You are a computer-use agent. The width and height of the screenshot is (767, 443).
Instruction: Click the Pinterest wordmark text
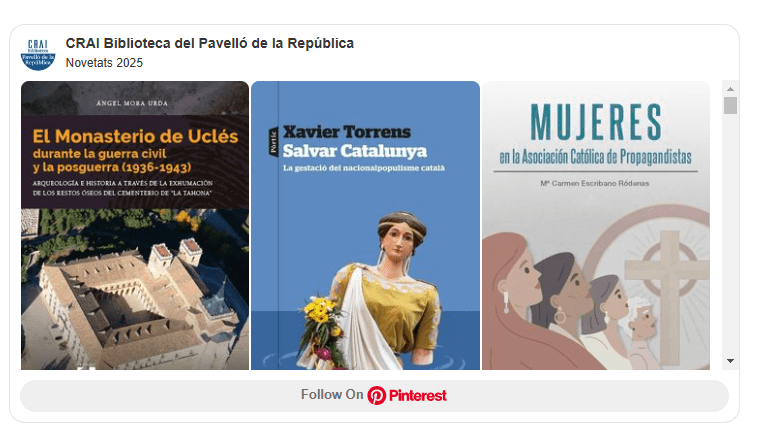pyautogui.click(x=418, y=396)
